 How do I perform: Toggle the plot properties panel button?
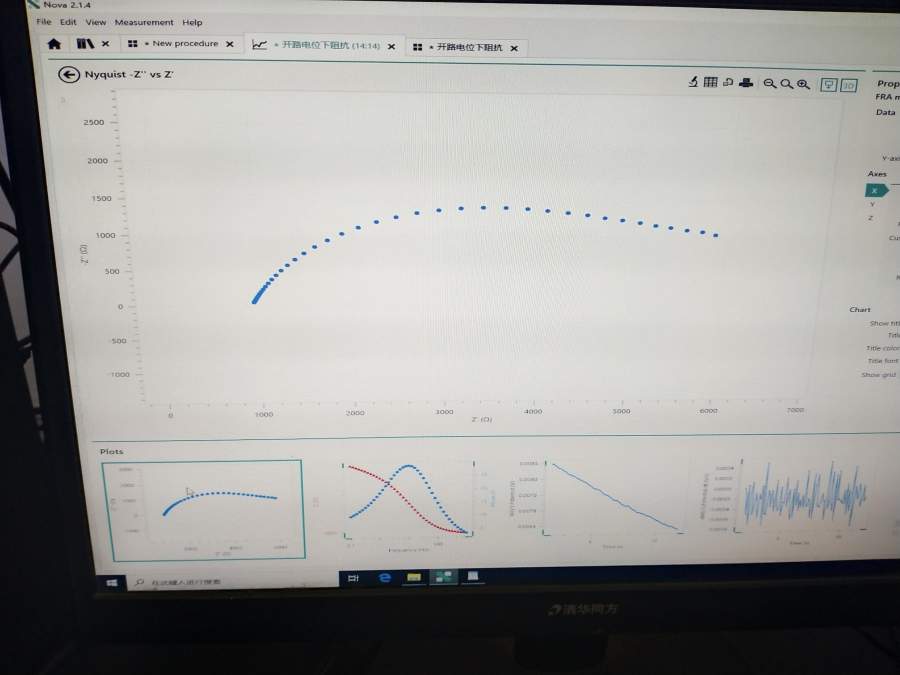point(828,85)
